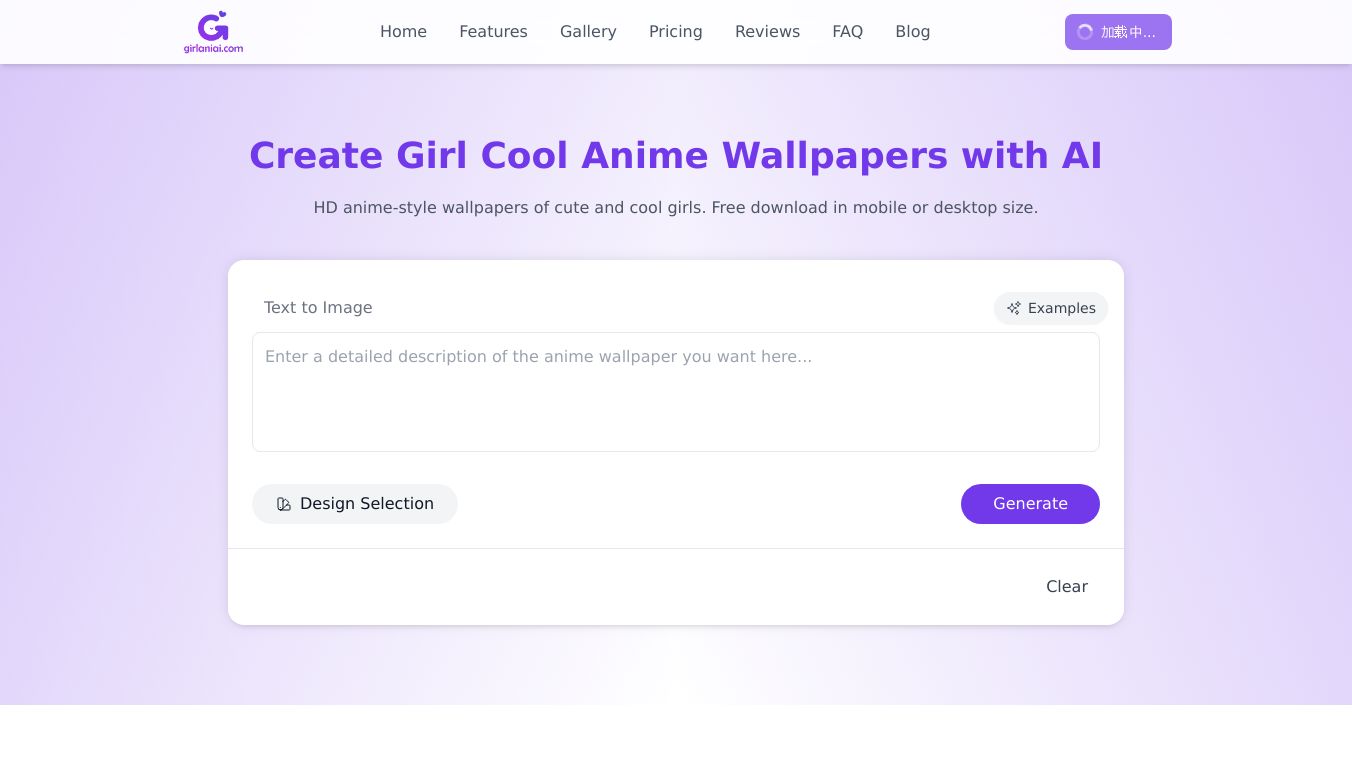Click the loading spinner icon in header
This screenshot has width=1352, height=760.
coord(1085,32)
